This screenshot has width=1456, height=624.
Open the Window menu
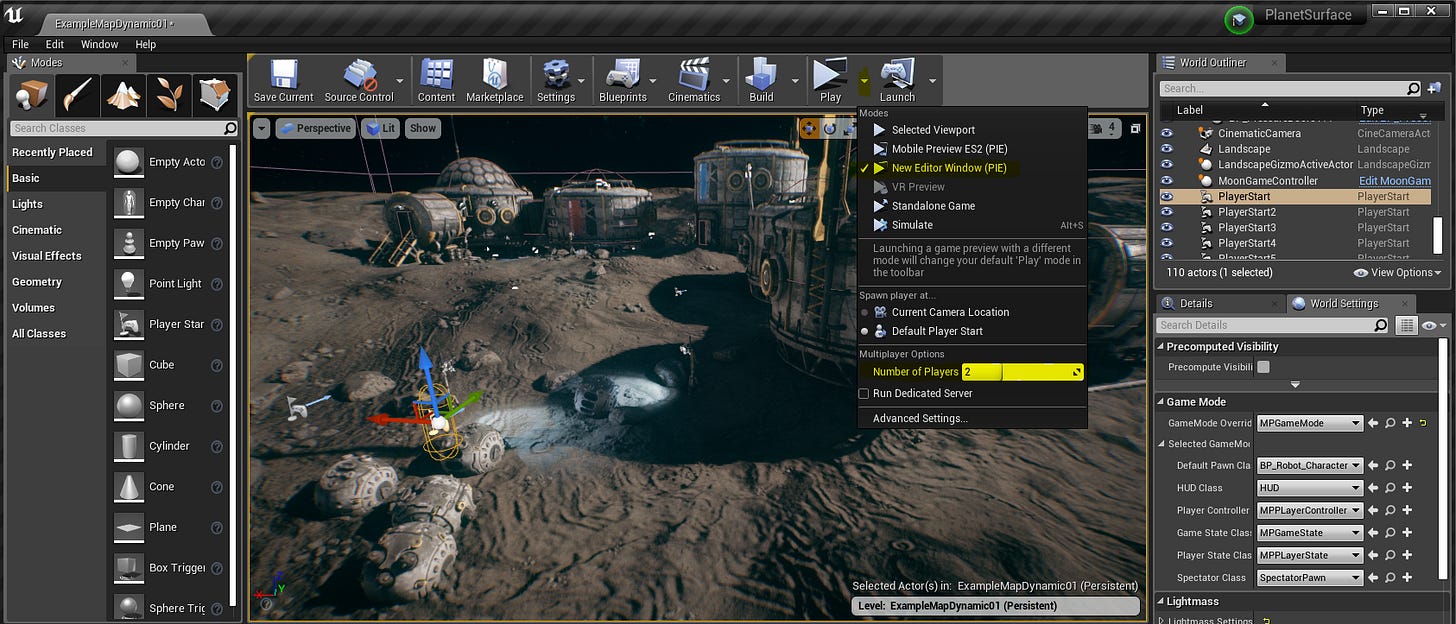click(x=100, y=45)
